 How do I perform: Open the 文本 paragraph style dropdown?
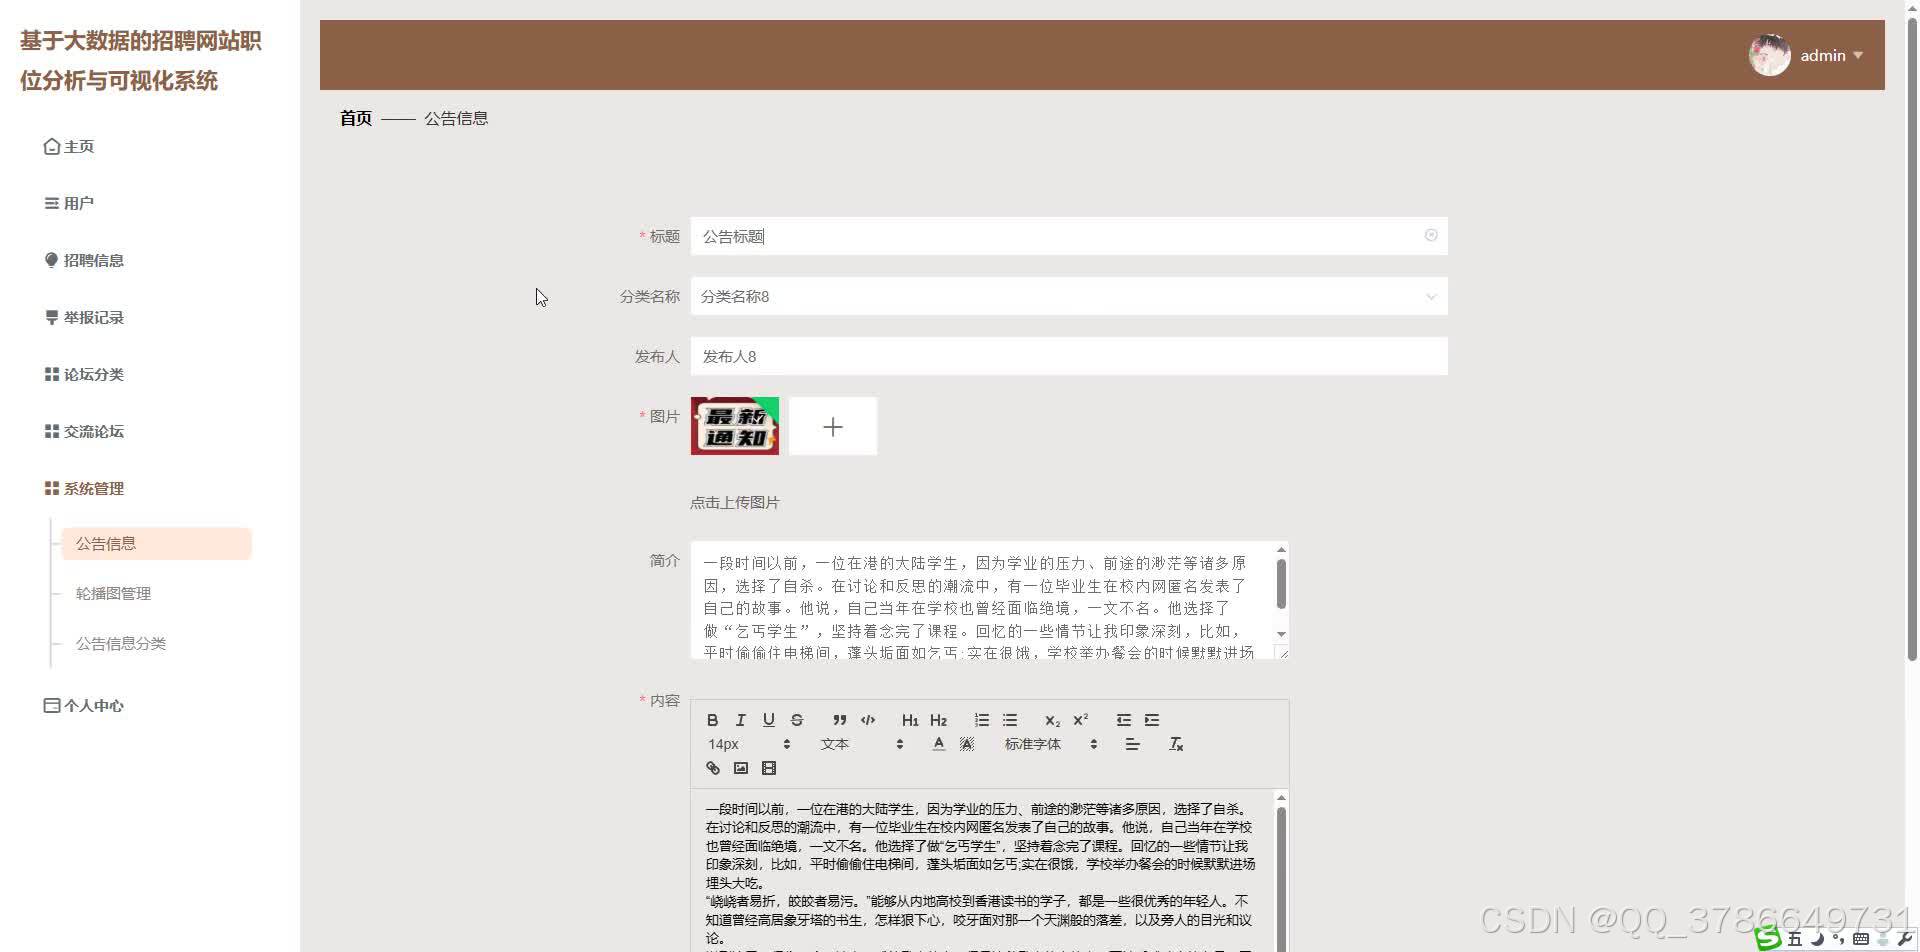[x=861, y=744]
